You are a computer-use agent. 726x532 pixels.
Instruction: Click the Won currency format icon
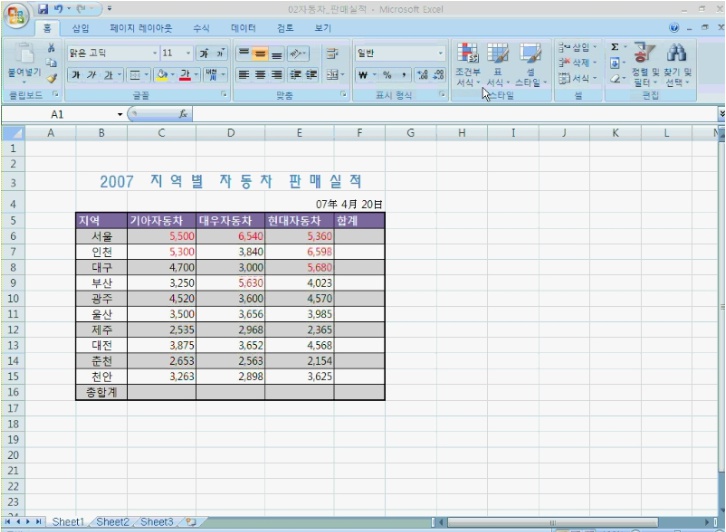click(x=363, y=75)
